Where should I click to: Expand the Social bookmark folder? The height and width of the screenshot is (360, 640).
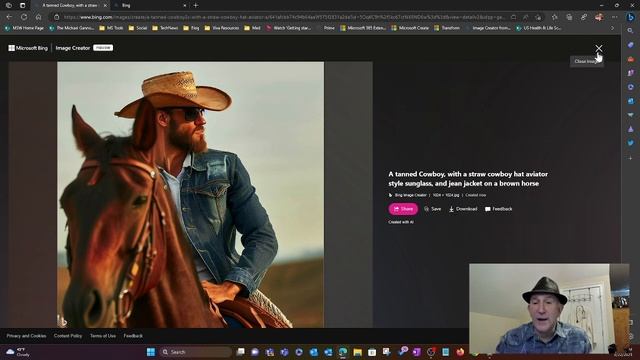[138, 28]
